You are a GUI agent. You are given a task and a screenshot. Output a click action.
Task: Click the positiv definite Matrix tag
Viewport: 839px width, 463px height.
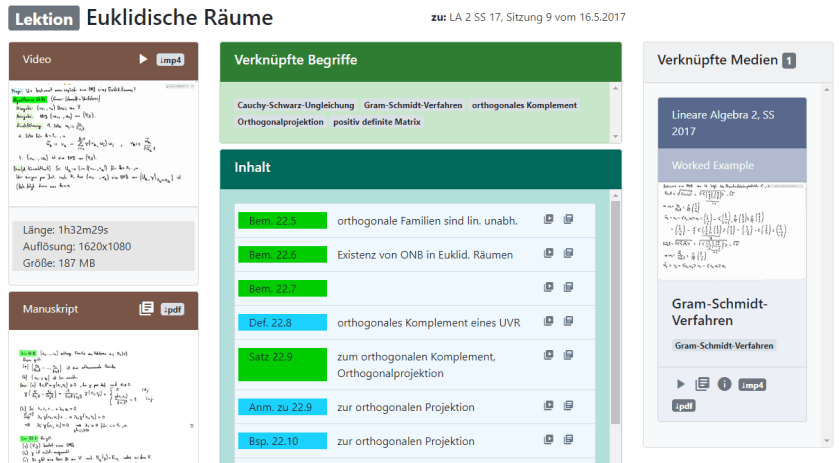[378, 122]
